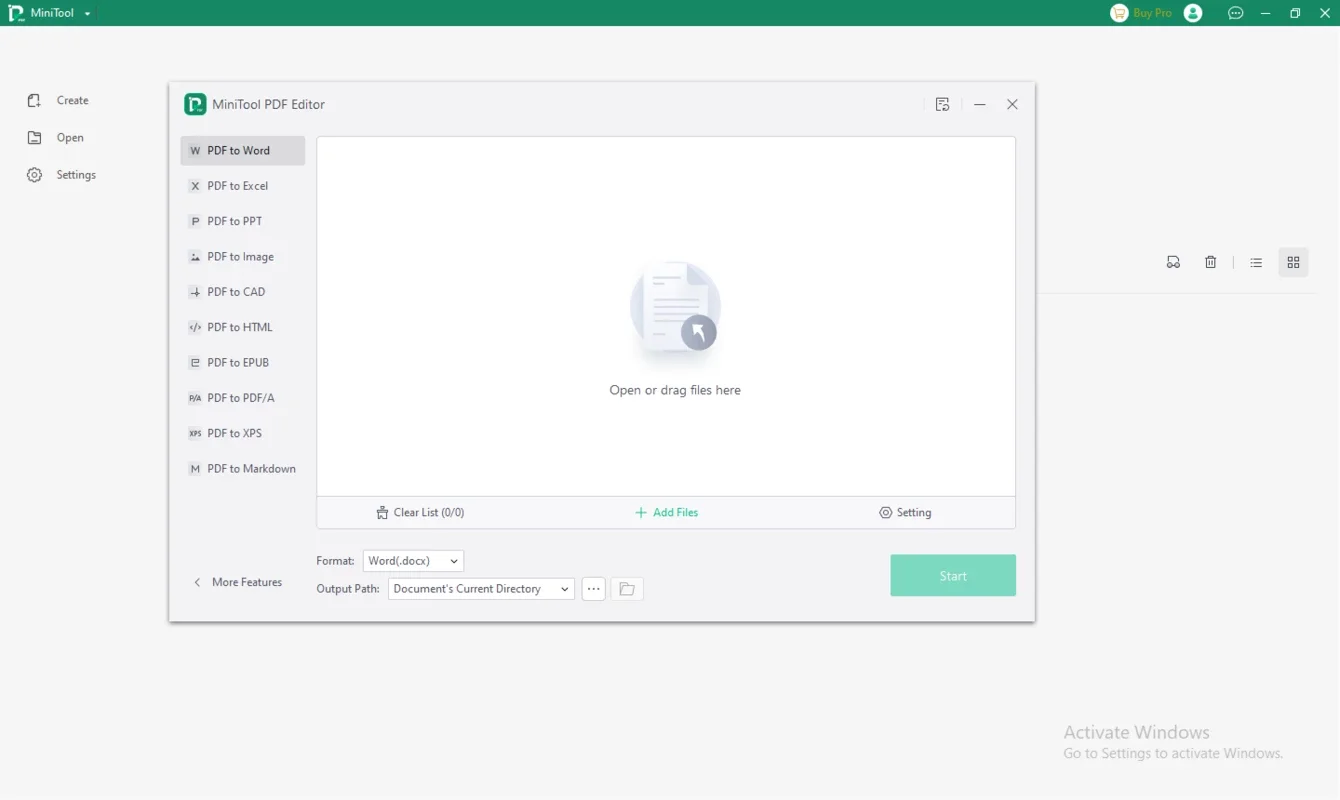Click the Open or drag files here text
This screenshot has height=800, width=1340.
(675, 390)
